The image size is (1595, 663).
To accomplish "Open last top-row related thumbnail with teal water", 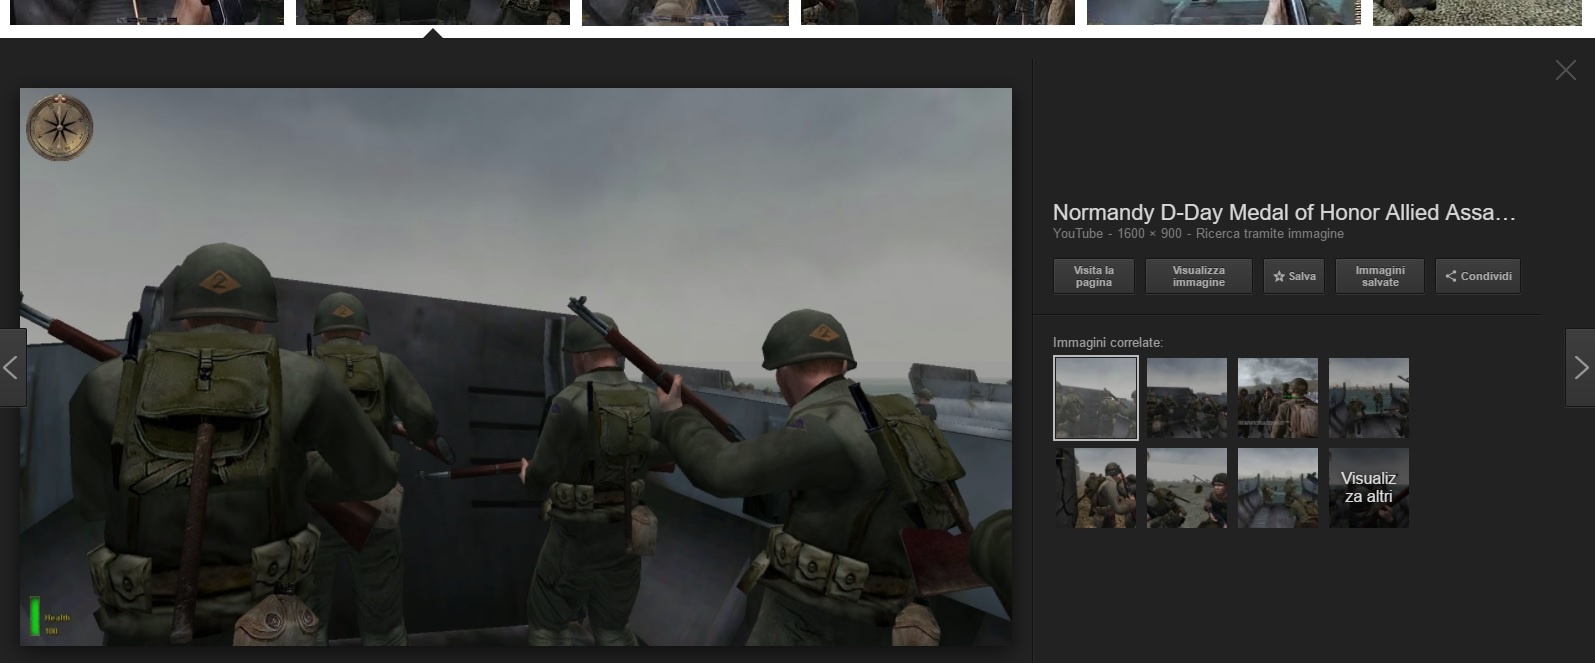I will click(1368, 398).
